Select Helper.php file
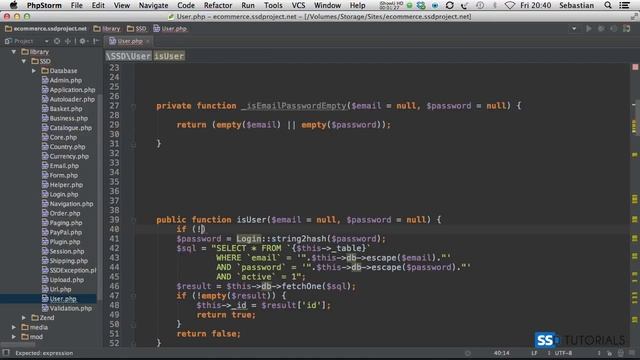Viewport: 640px width, 360px height. [62, 185]
